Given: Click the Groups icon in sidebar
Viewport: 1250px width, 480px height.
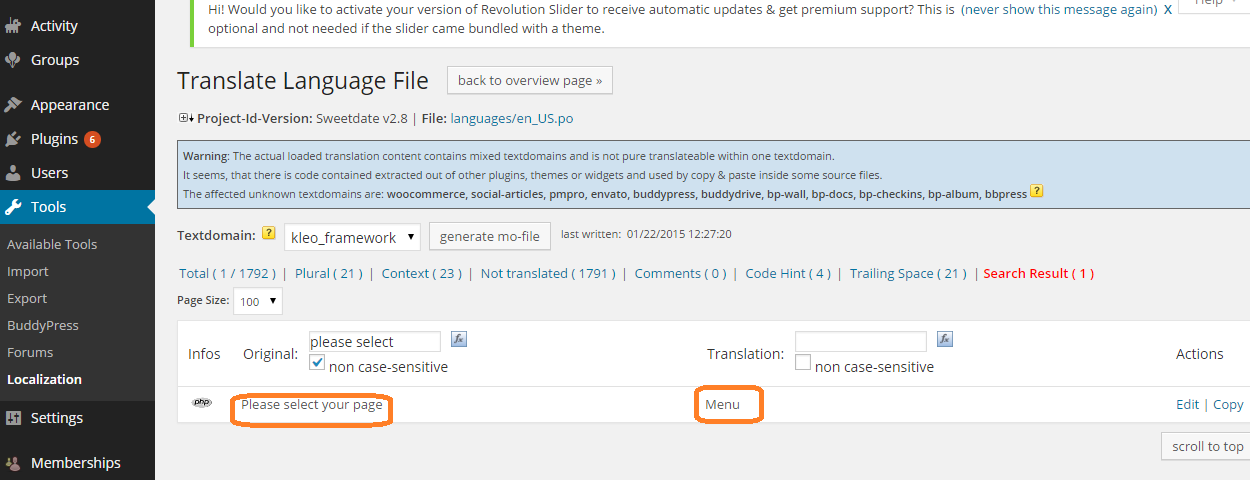Looking at the screenshot, I should pyautogui.click(x=13, y=60).
